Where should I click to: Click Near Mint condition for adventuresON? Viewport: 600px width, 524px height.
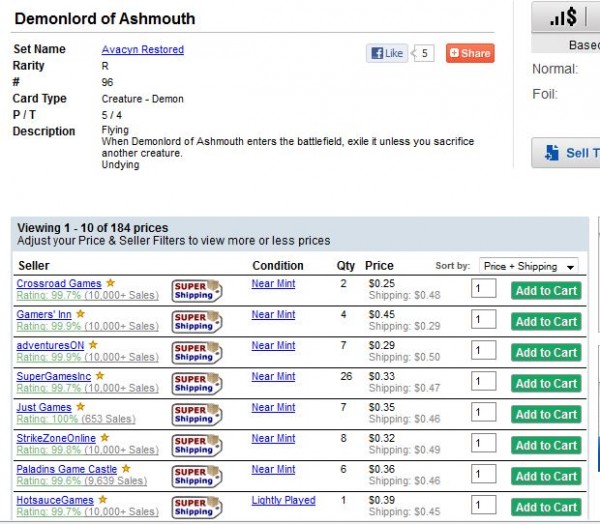tap(273, 346)
